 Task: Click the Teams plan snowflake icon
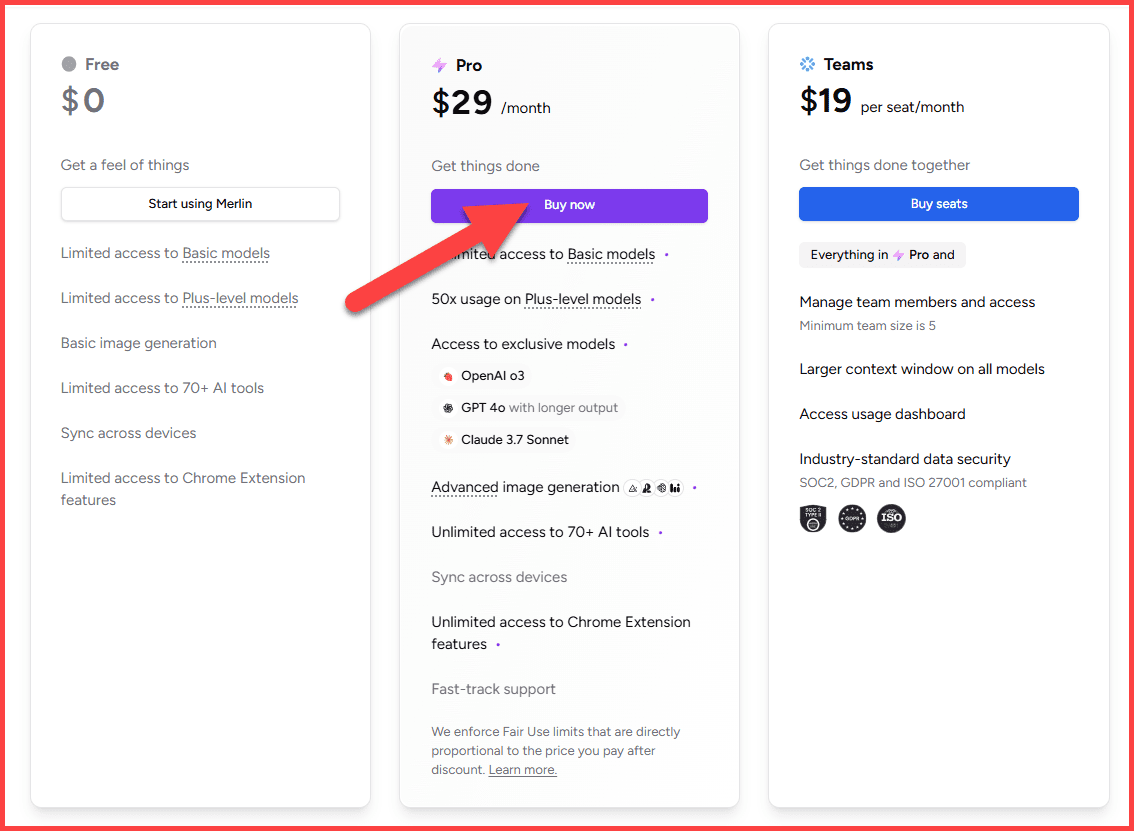(808, 64)
